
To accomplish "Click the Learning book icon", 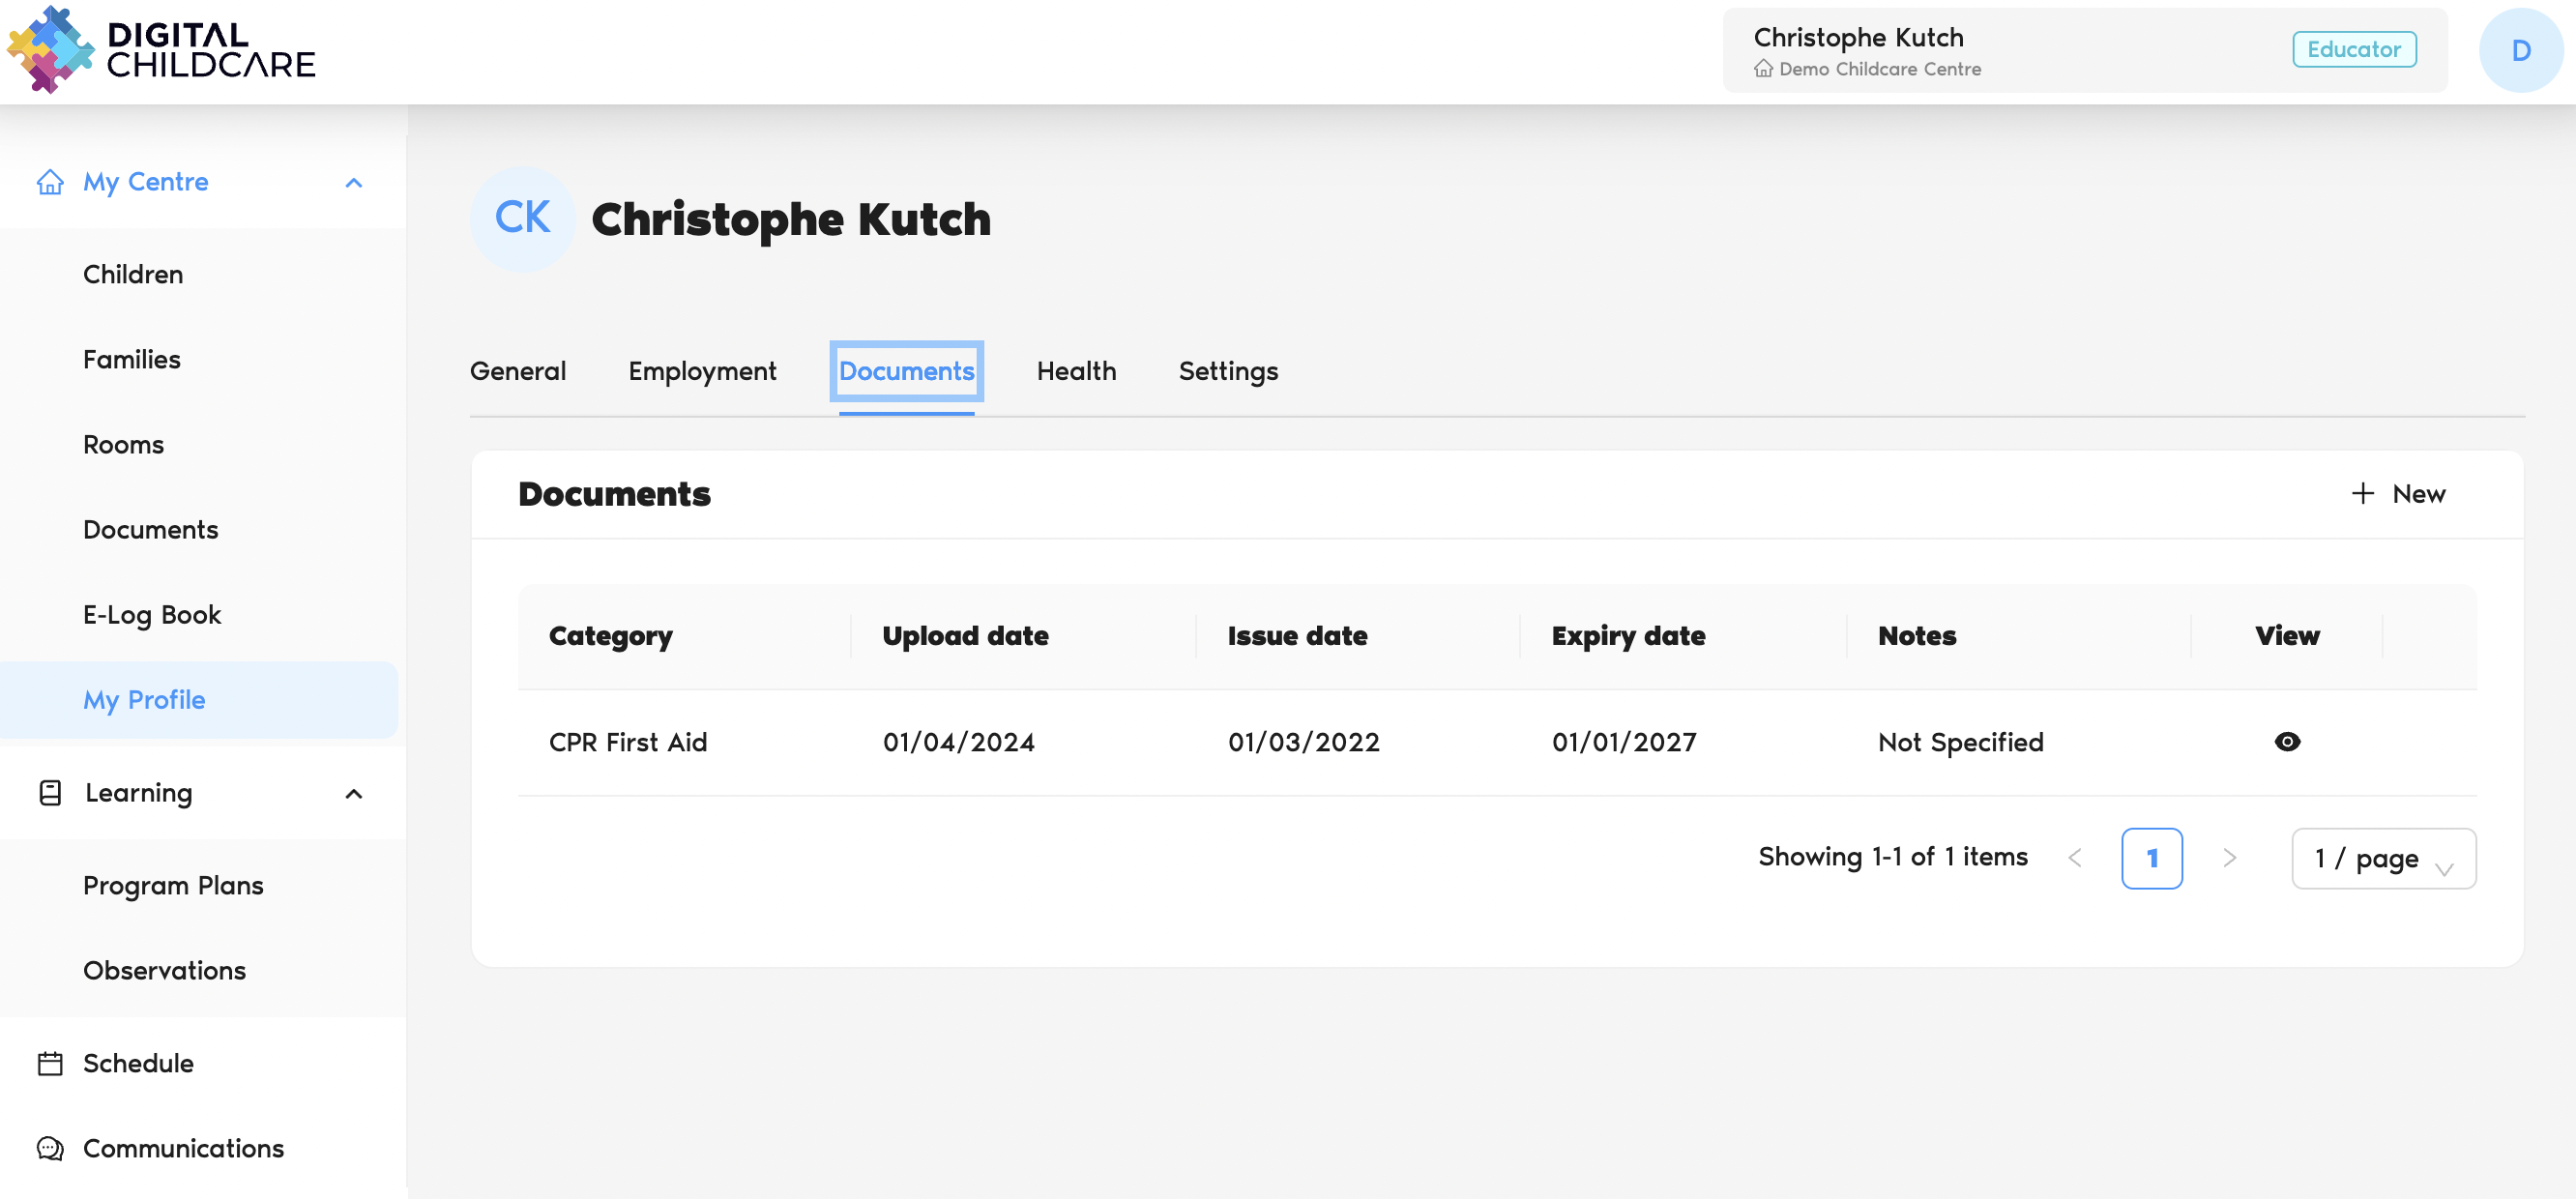I will 50,793.
